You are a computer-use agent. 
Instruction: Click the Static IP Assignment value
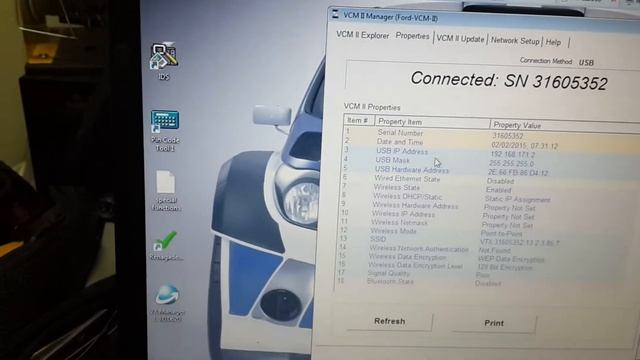click(x=518, y=199)
